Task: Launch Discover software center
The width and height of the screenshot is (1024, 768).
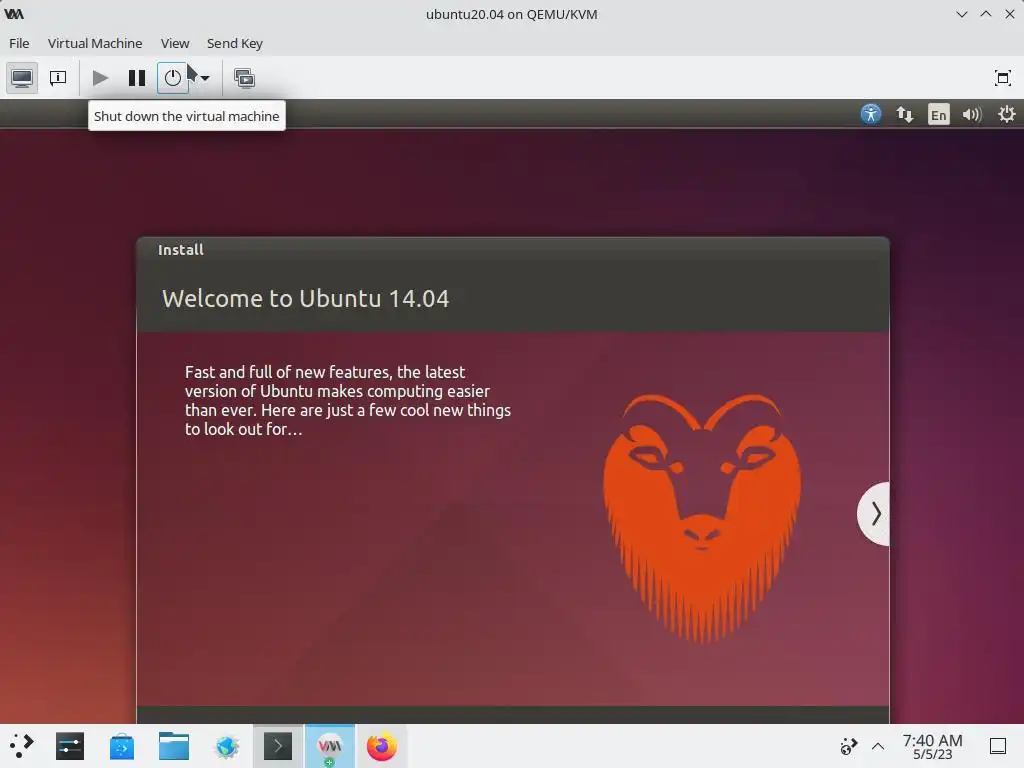Action: coord(121,746)
